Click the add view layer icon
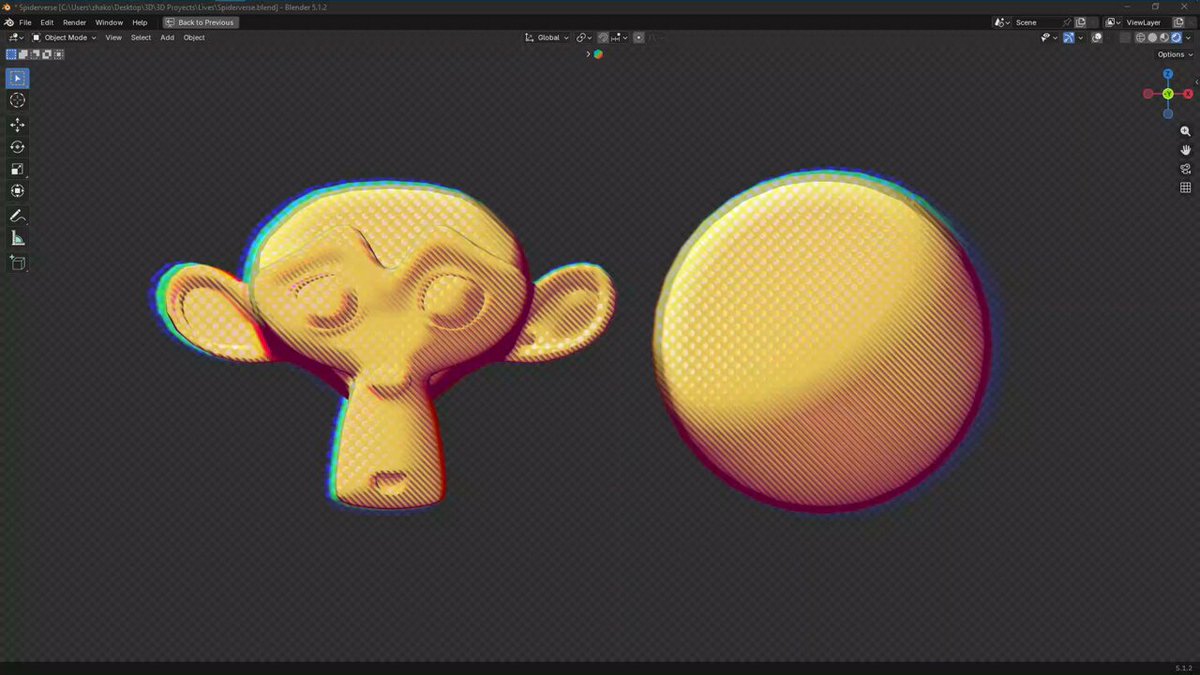The image size is (1200, 675). [1179, 22]
